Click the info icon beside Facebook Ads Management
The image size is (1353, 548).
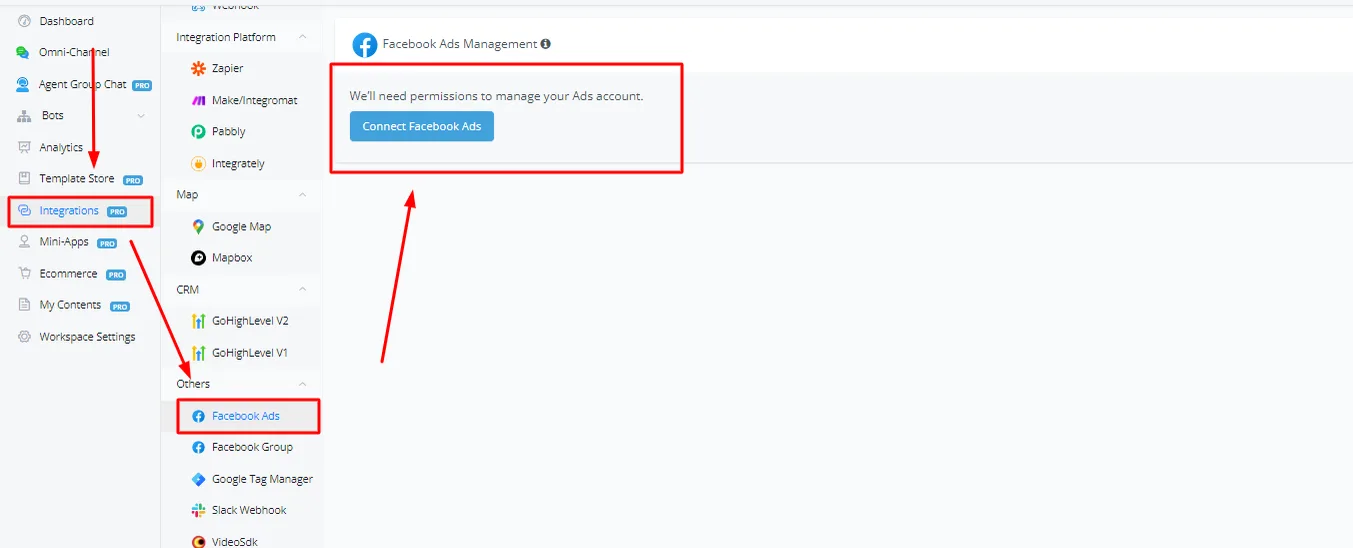[546, 44]
